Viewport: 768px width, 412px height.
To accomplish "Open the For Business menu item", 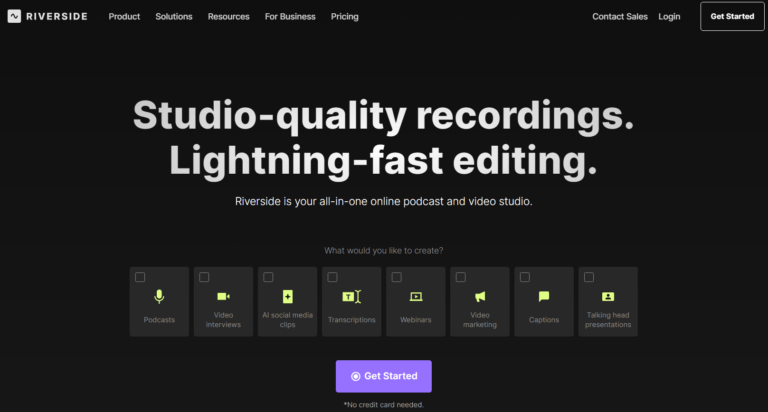I will pos(290,17).
